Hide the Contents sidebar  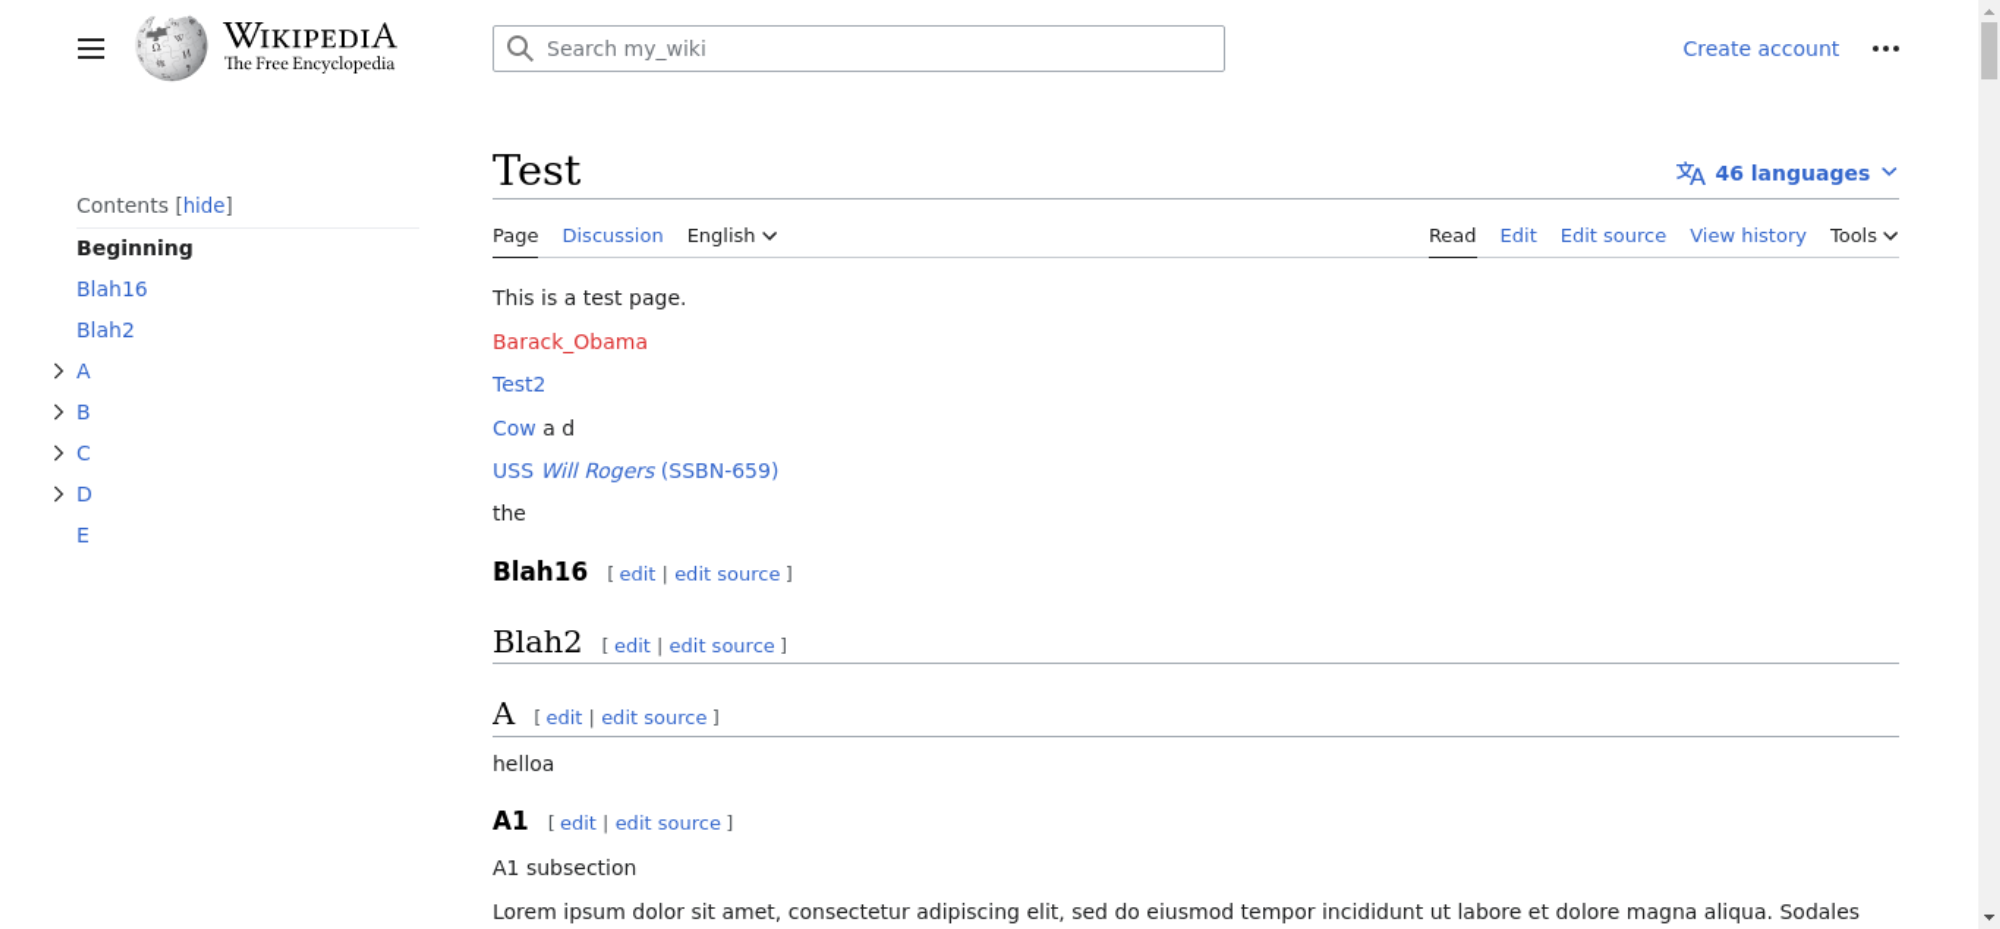204,205
